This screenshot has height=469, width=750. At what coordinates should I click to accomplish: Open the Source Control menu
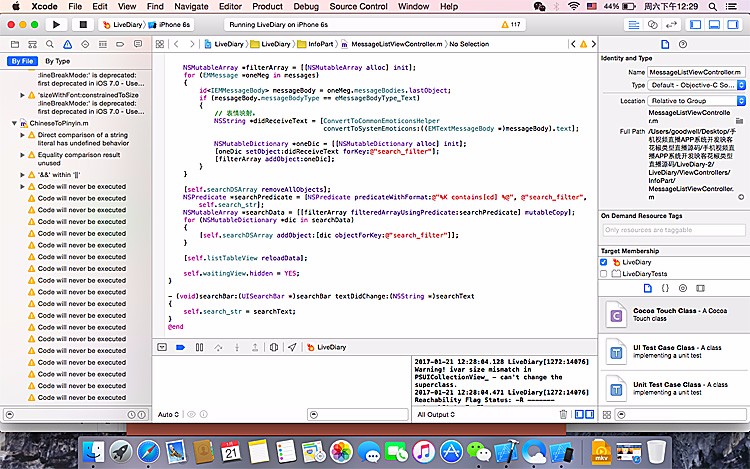point(357,6)
